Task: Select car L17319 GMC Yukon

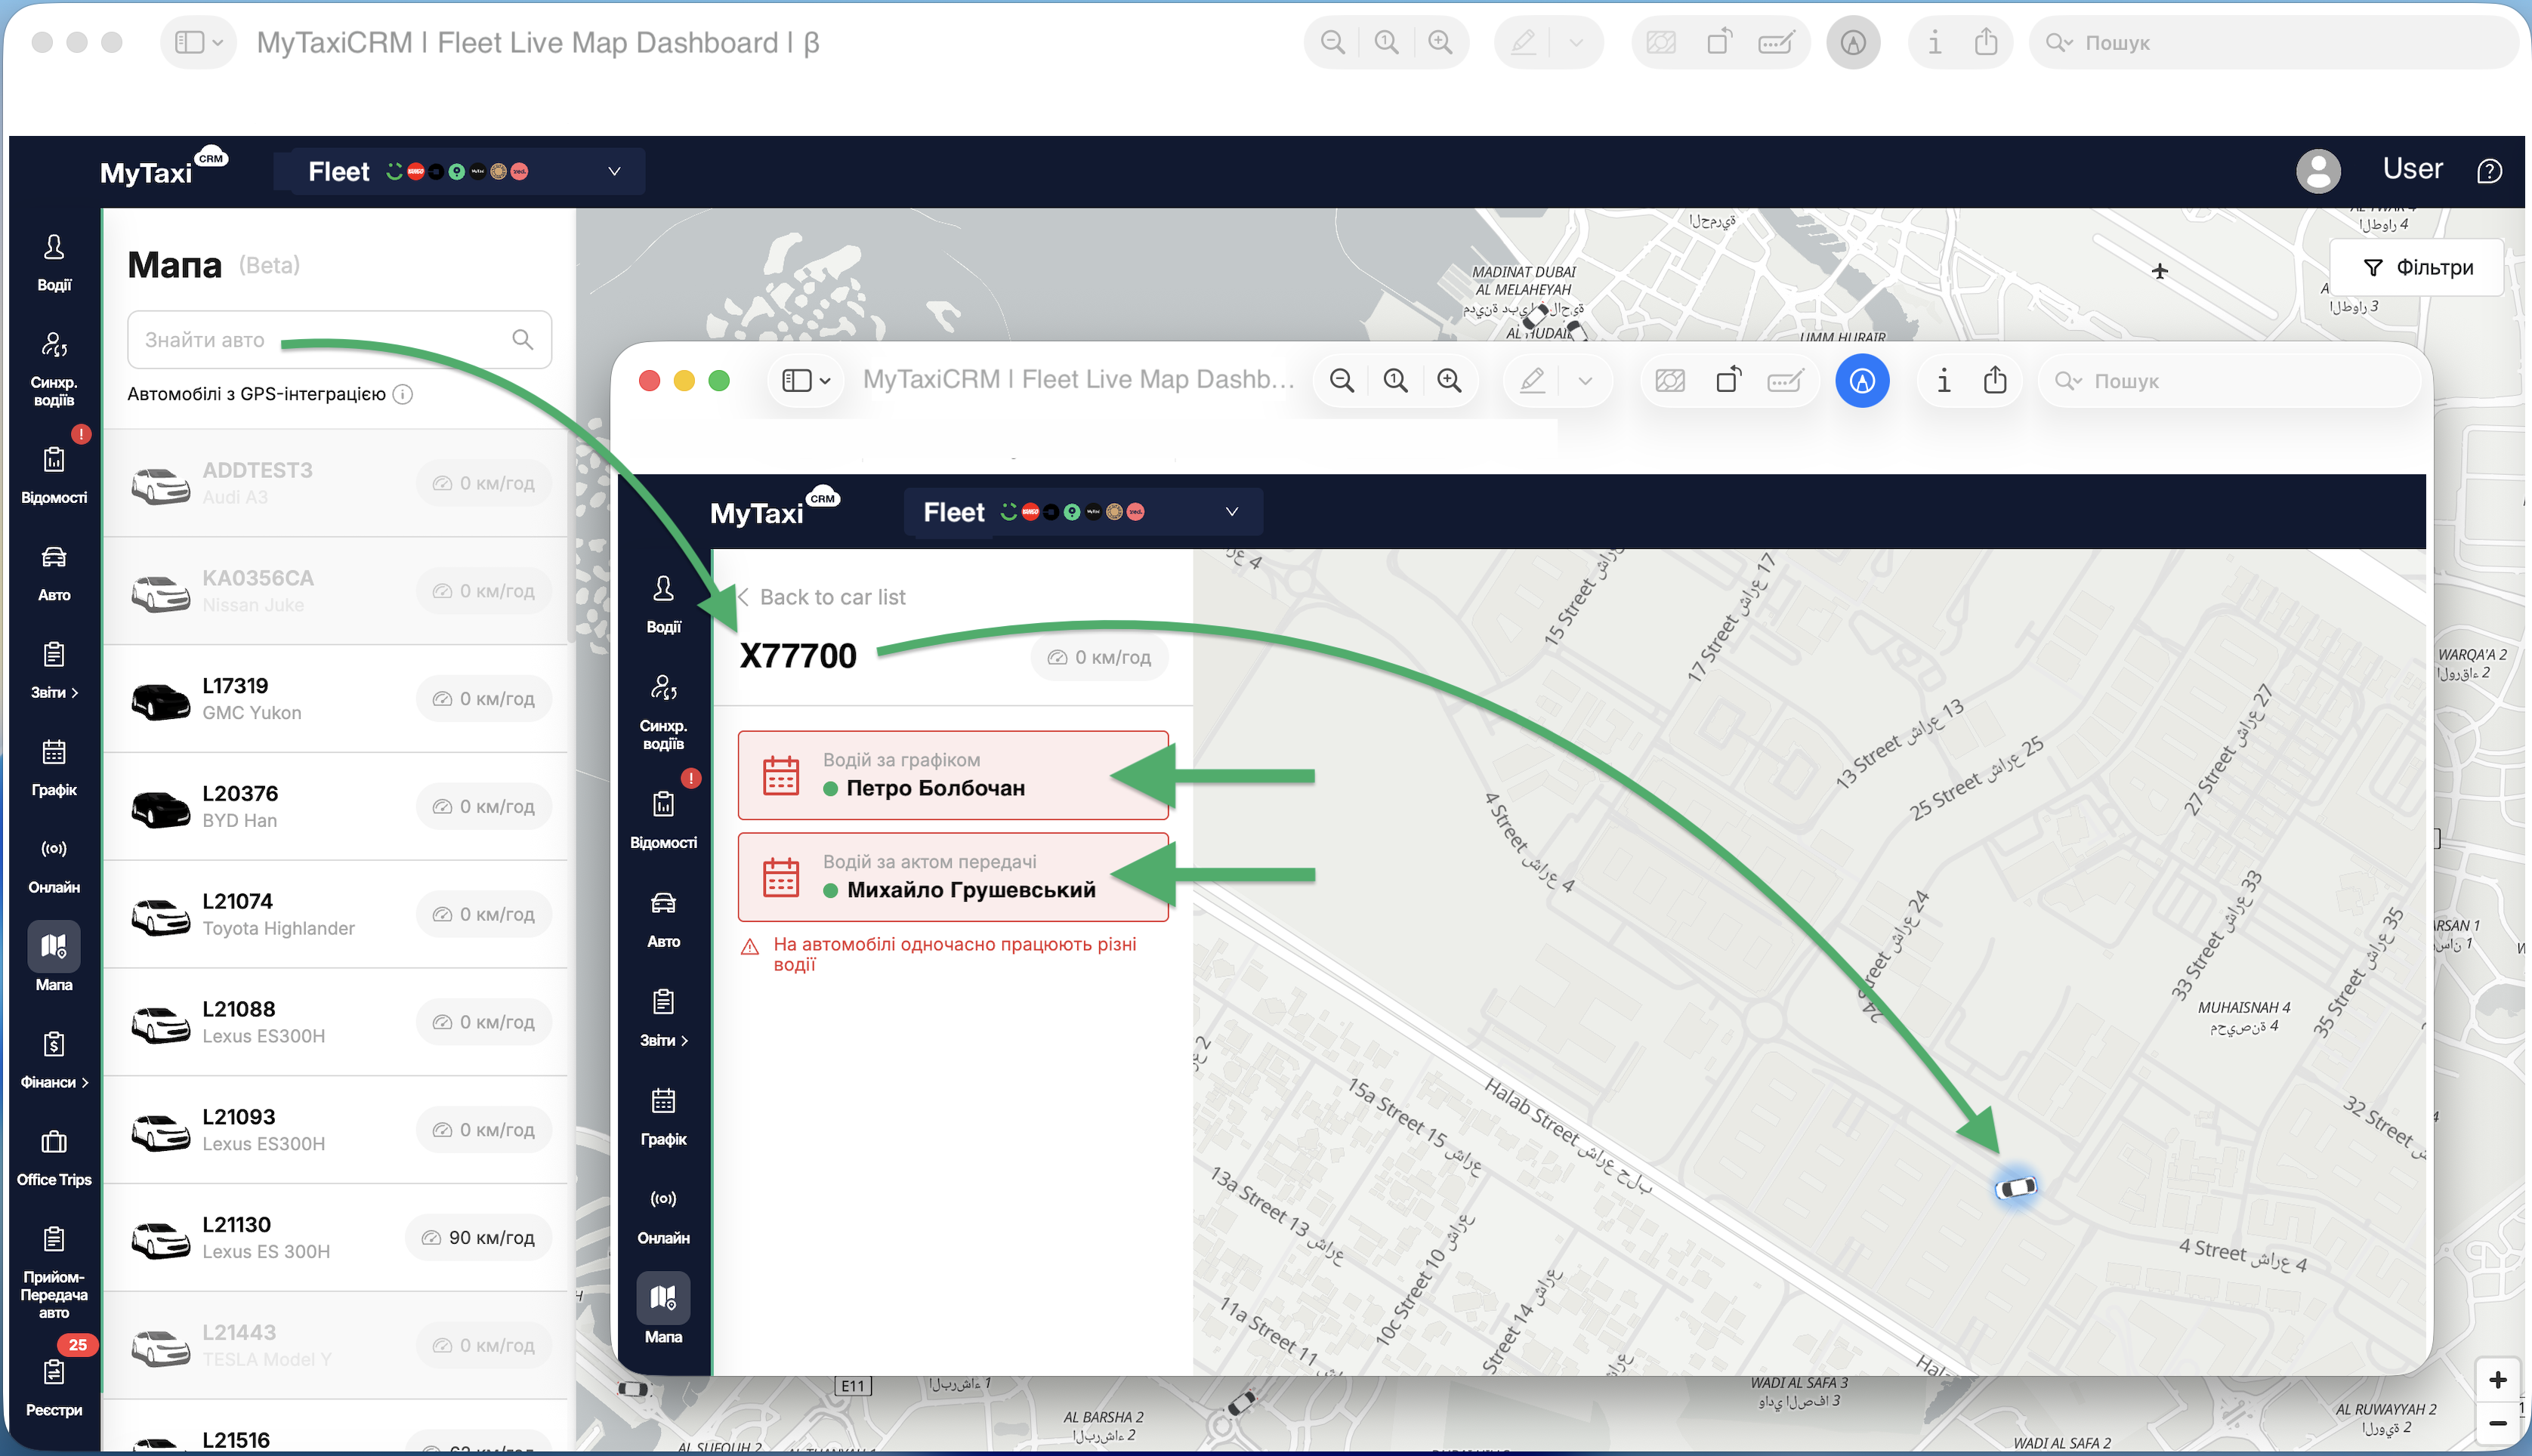Action: pyautogui.click(x=336, y=698)
